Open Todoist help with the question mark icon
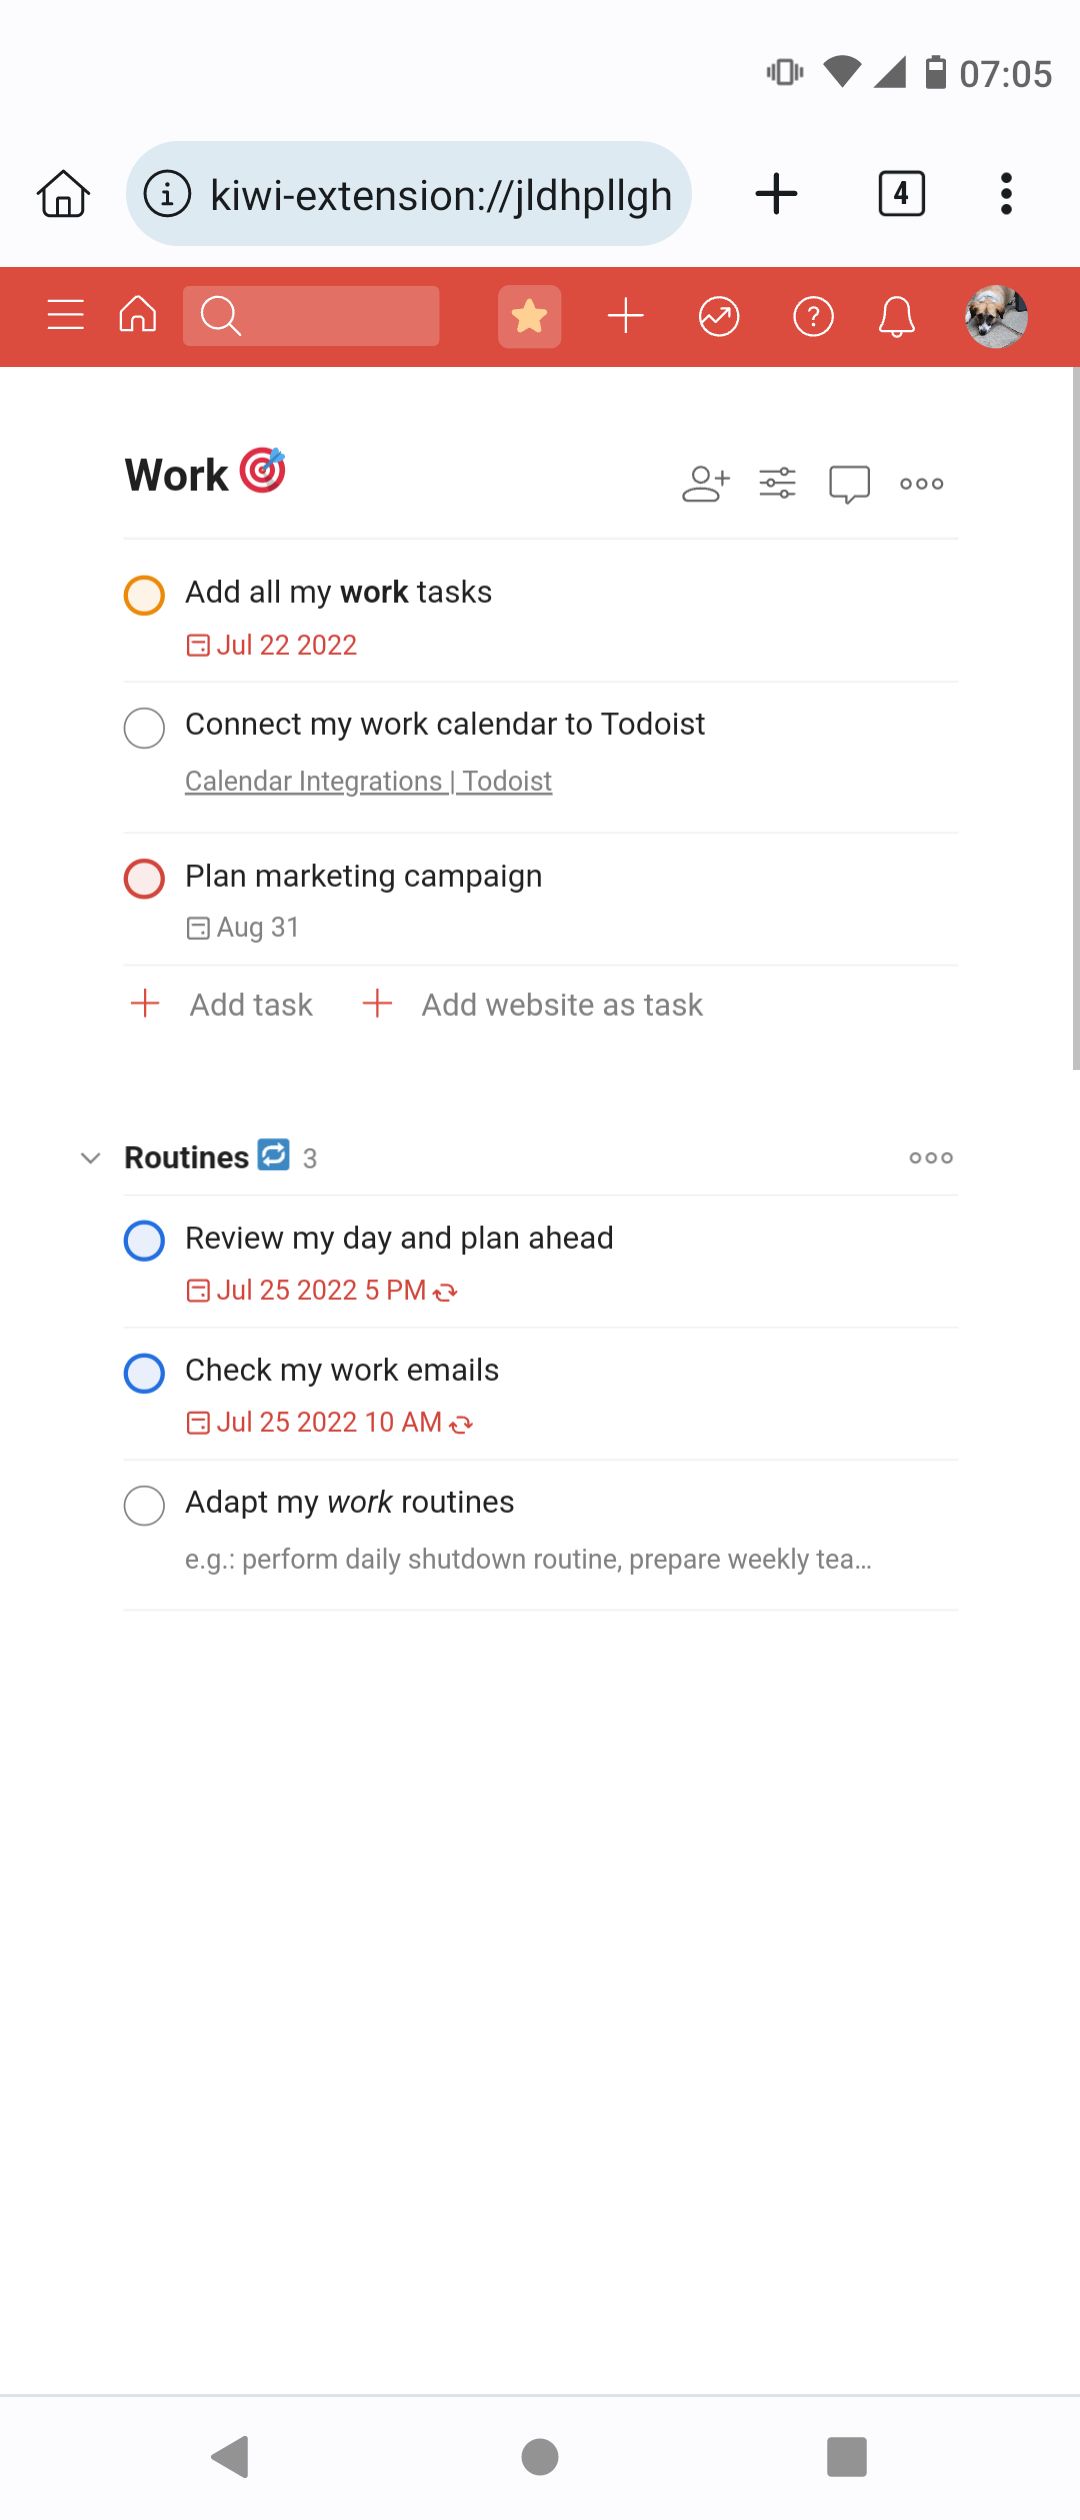Image resolution: width=1080 pixels, height=2520 pixels. (x=813, y=316)
